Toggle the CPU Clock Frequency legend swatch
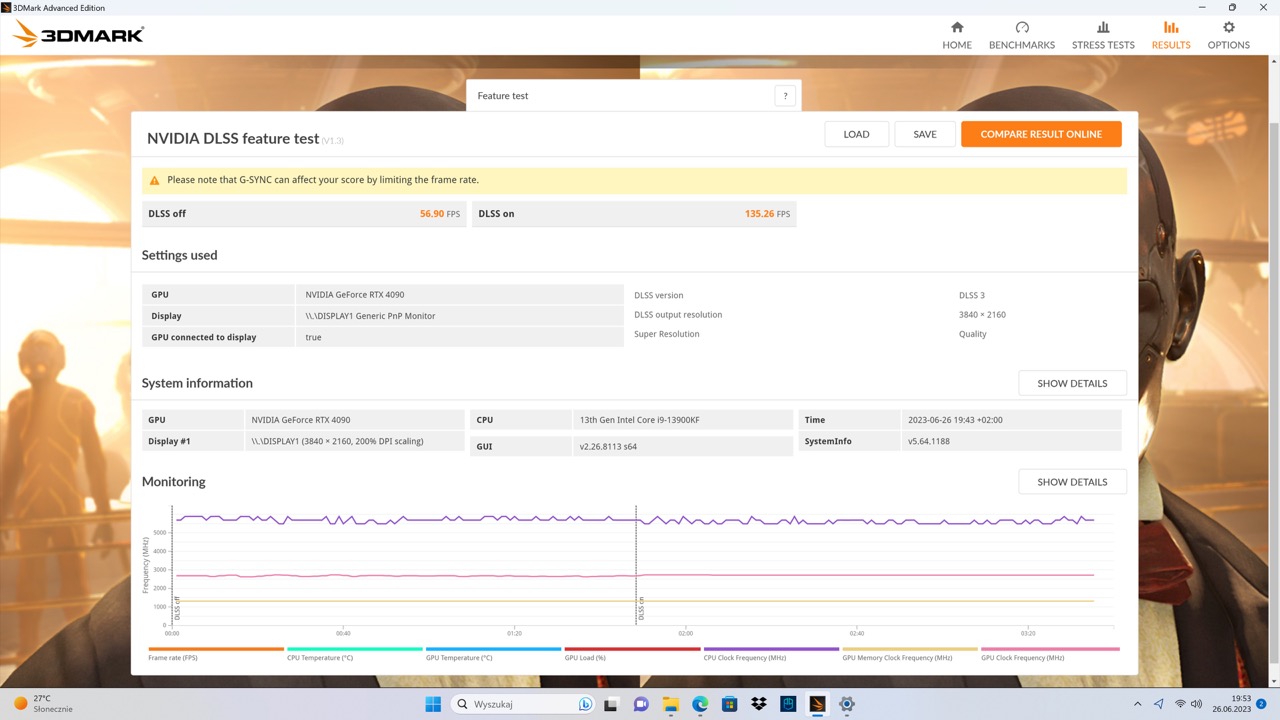Viewport: 1280px width, 720px height. 771,649
